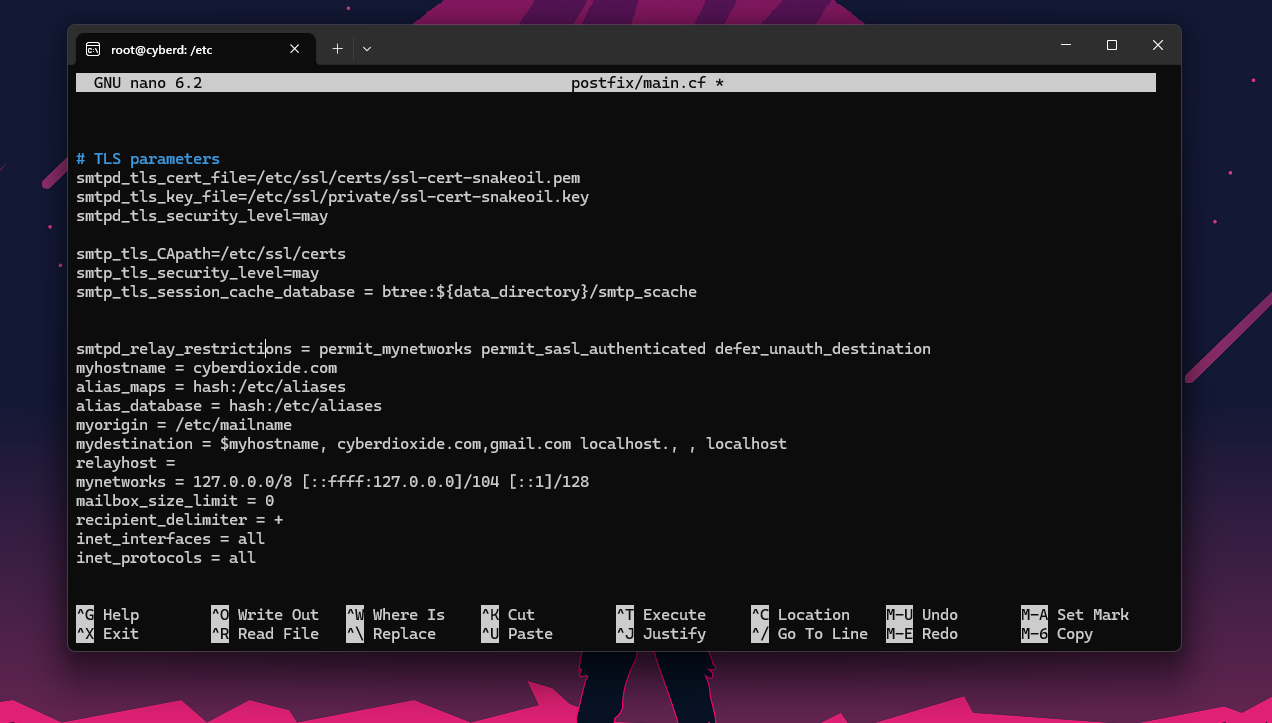The height and width of the screenshot is (723, 1272).
Task: Close the root@cyberd: /etc tab
Action: pos(295,48)
